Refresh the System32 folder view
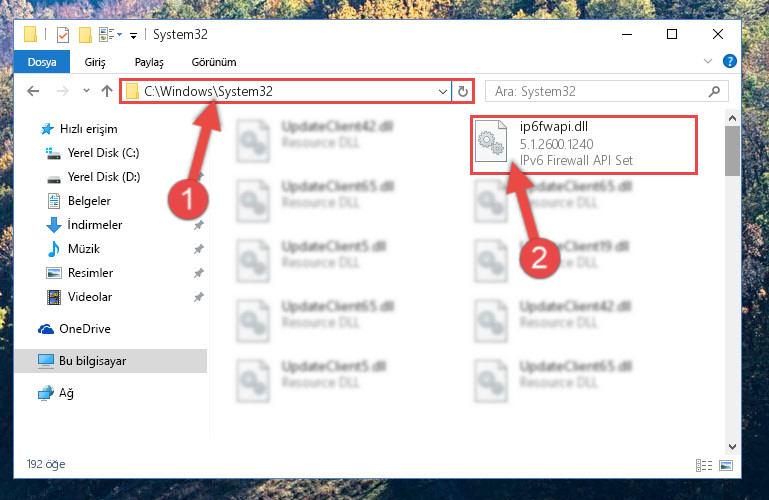This screenshot has height=500, width=769. point(462,92)
